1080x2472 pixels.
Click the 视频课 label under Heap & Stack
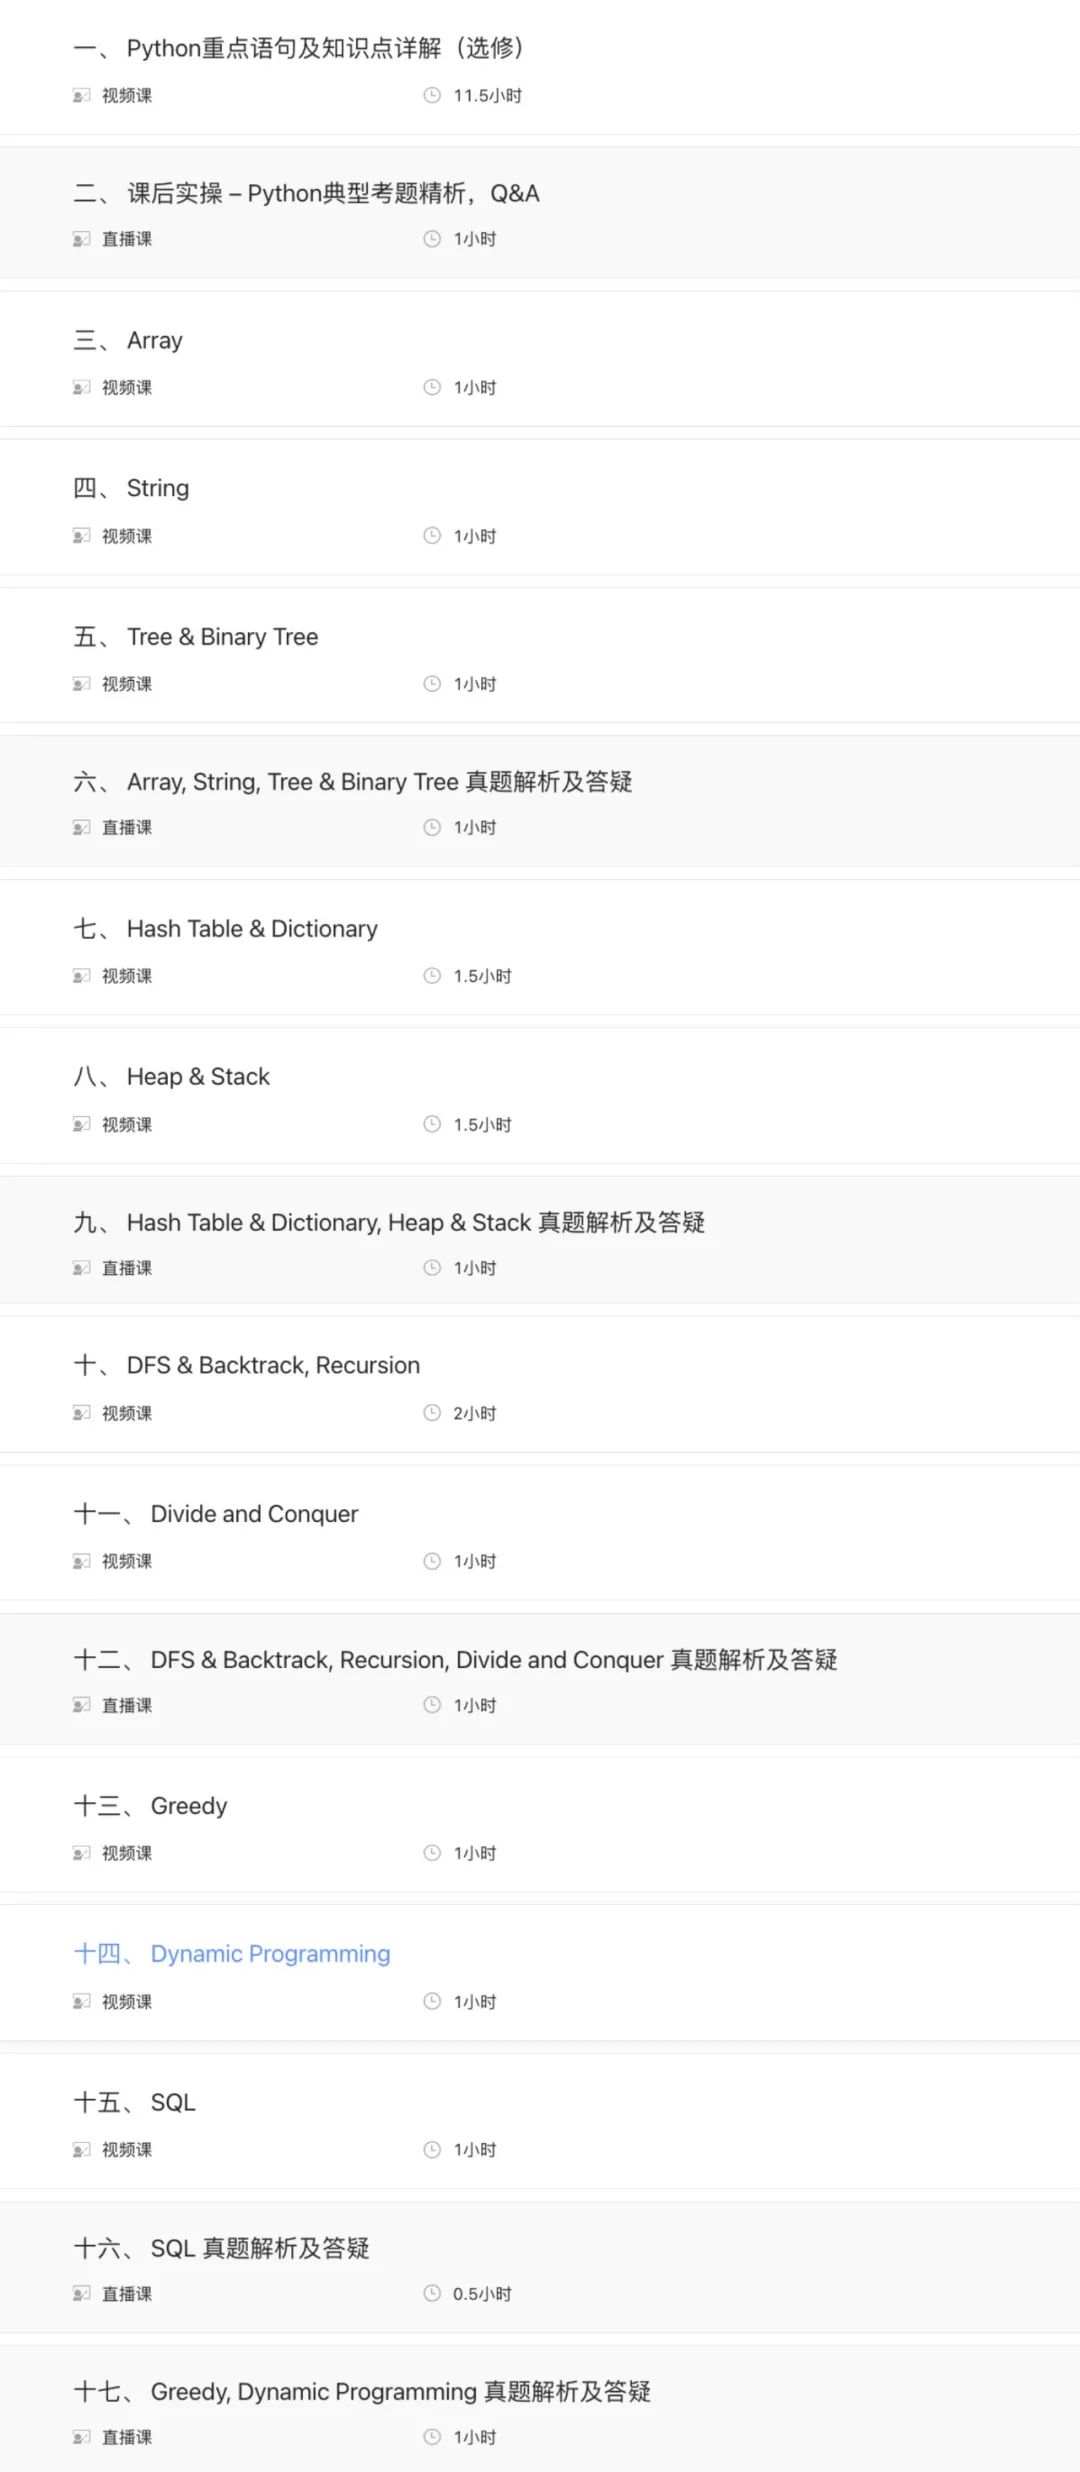click(x=127, y=1124)
